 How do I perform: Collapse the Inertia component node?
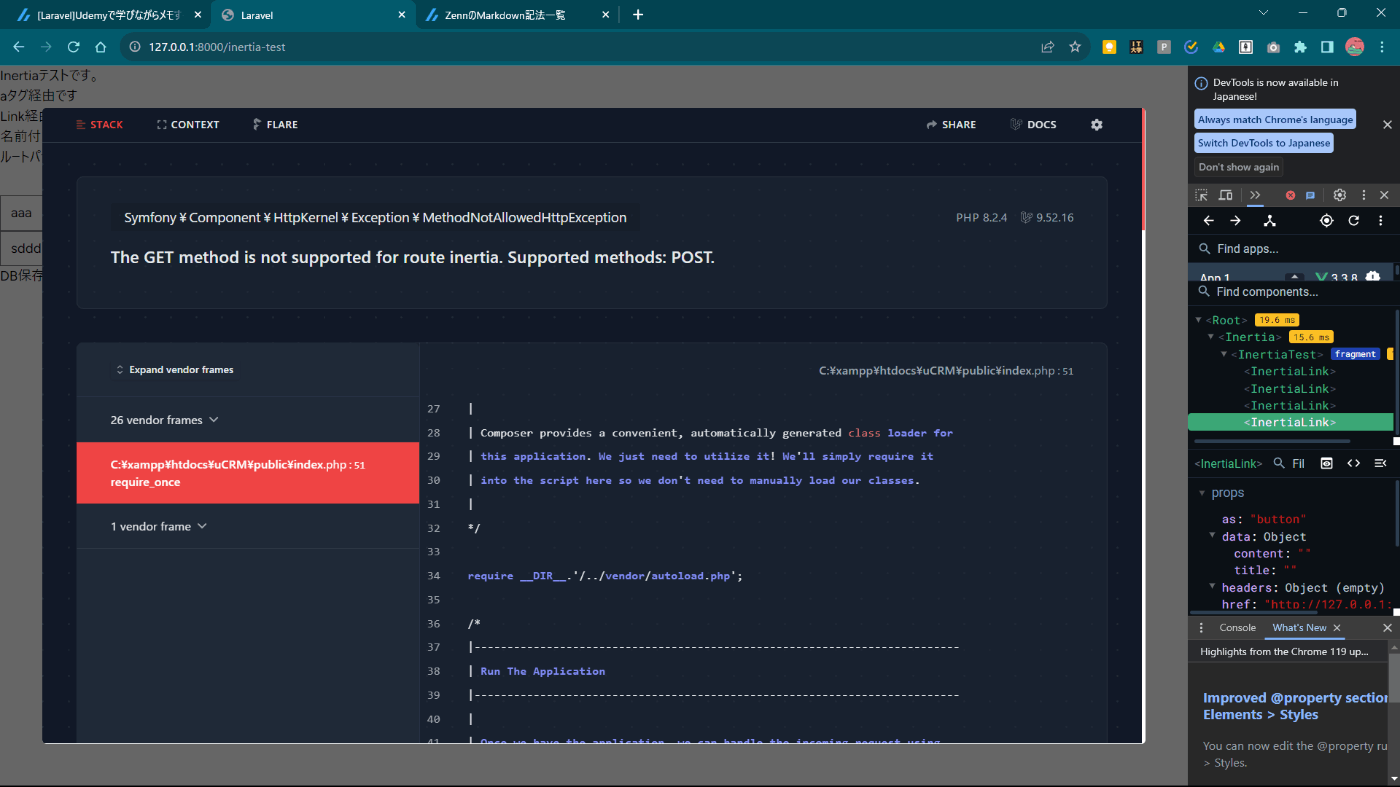point(1210,337)
